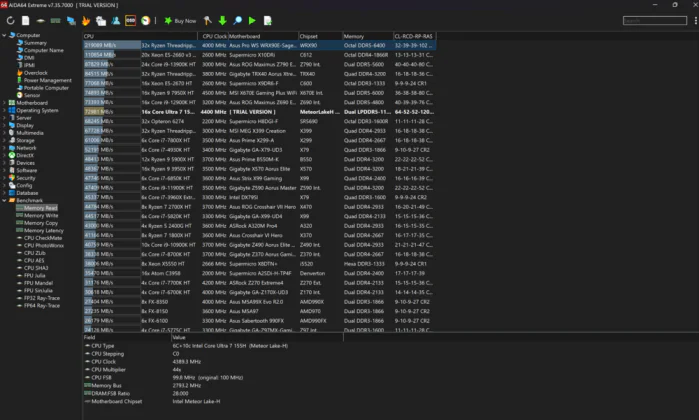
Task: Select the Asus Pro WS WRX90E-Sage row
Action: [x=259, y=45]
